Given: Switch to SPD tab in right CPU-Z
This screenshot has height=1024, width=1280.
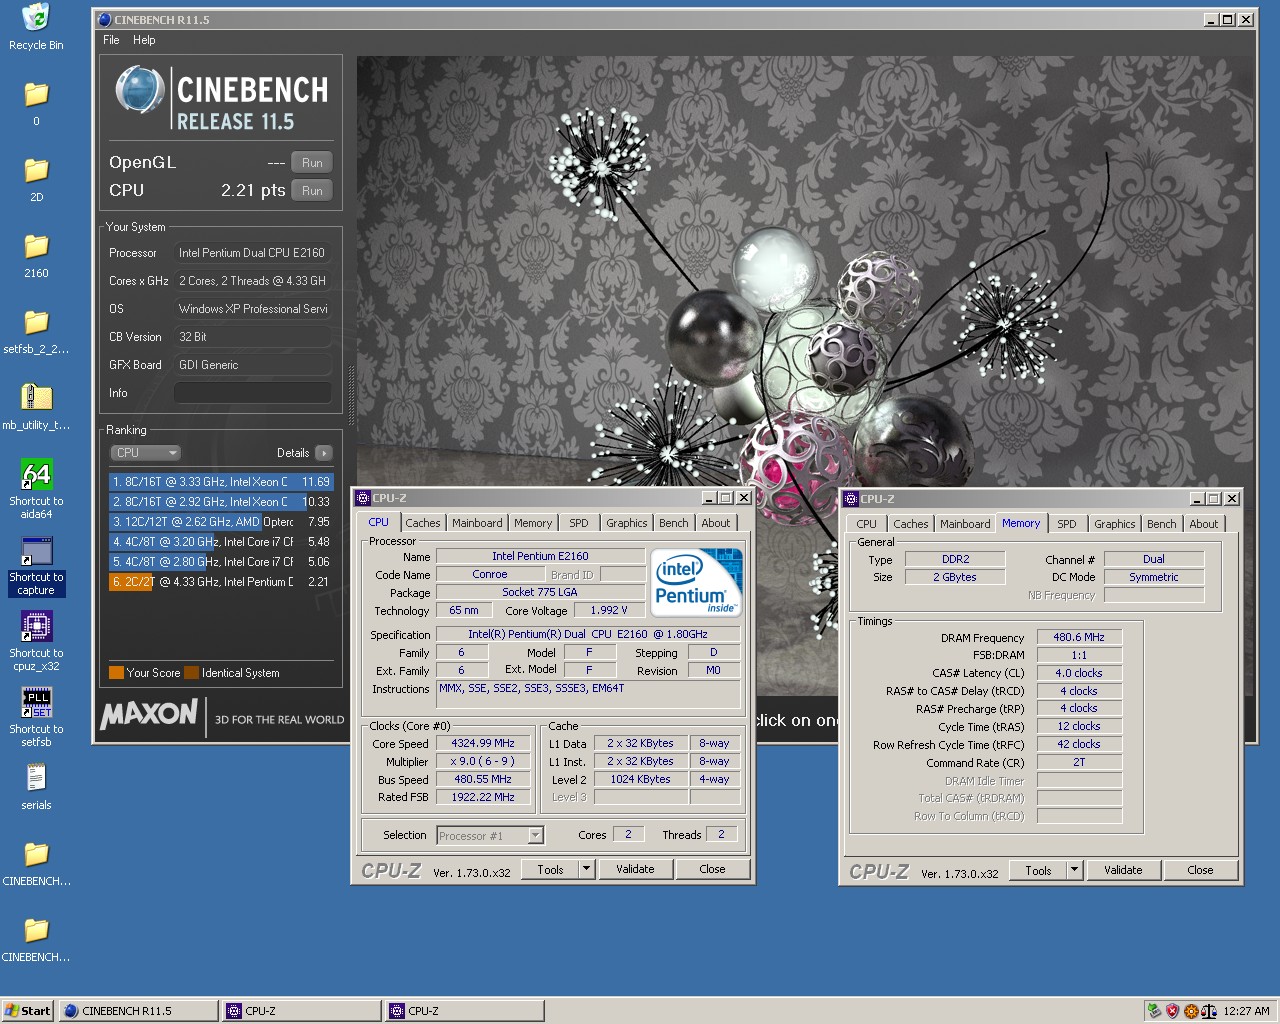Looking at the screenshot, I should (x=1067, y=524).
